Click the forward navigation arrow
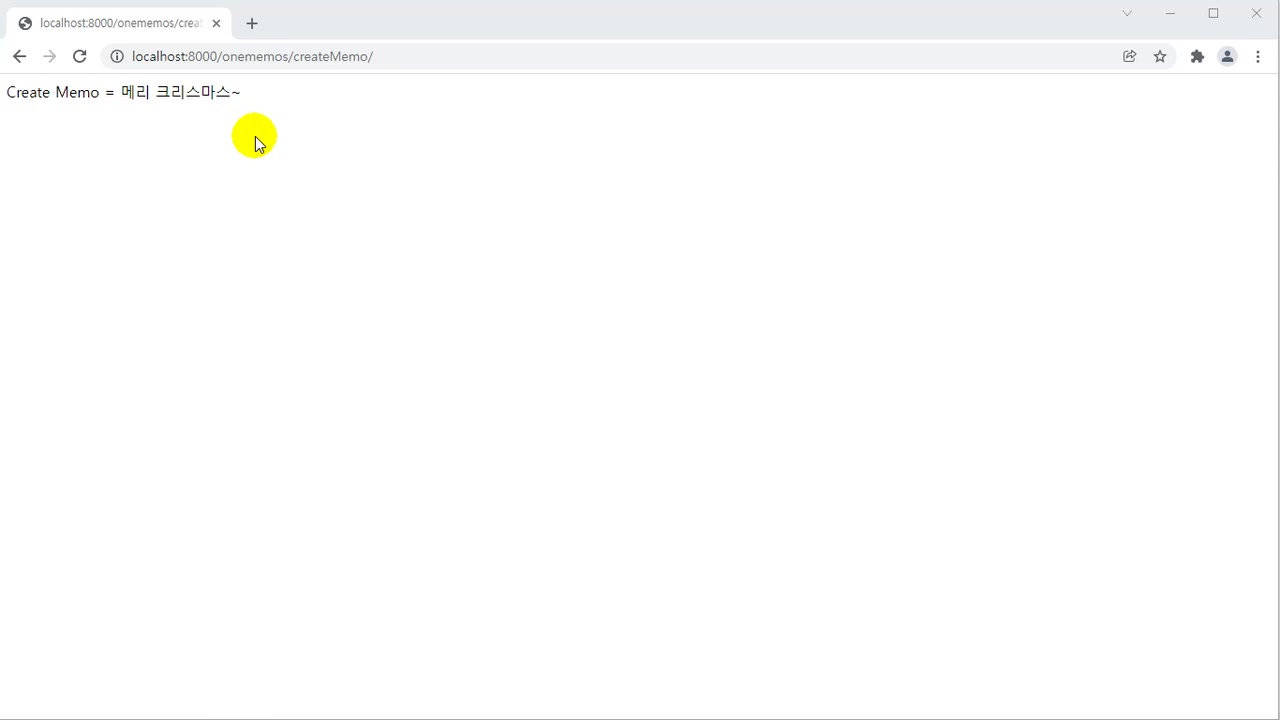1280x720 pixels. click(49, 56)
